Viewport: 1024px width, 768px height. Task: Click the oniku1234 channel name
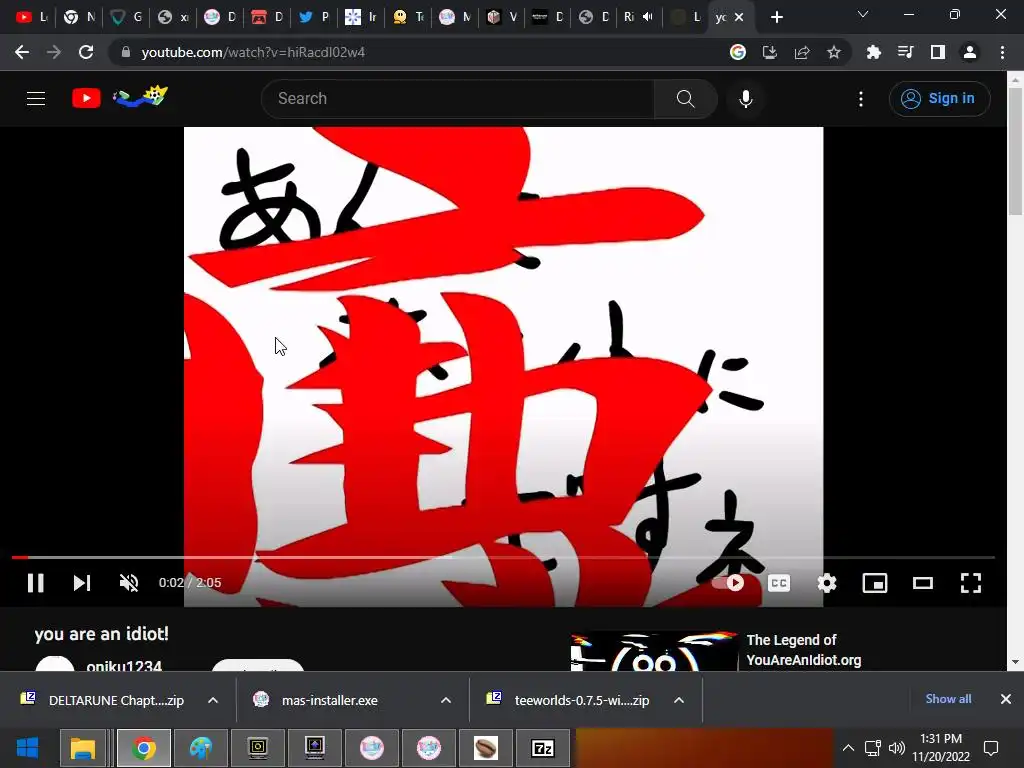coord(124,665)
